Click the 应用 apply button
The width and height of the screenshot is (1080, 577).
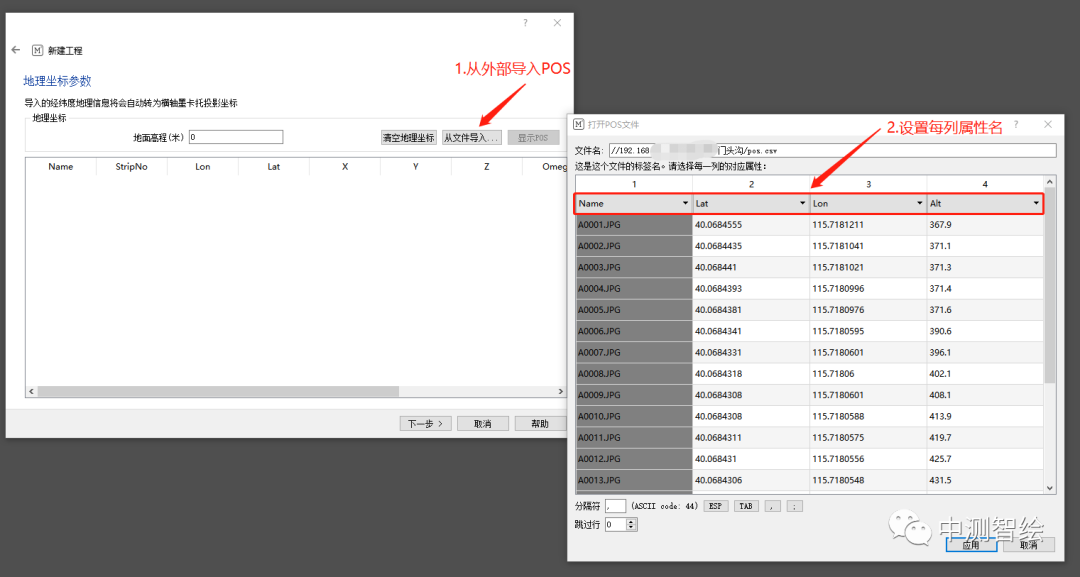pos(971,545)
